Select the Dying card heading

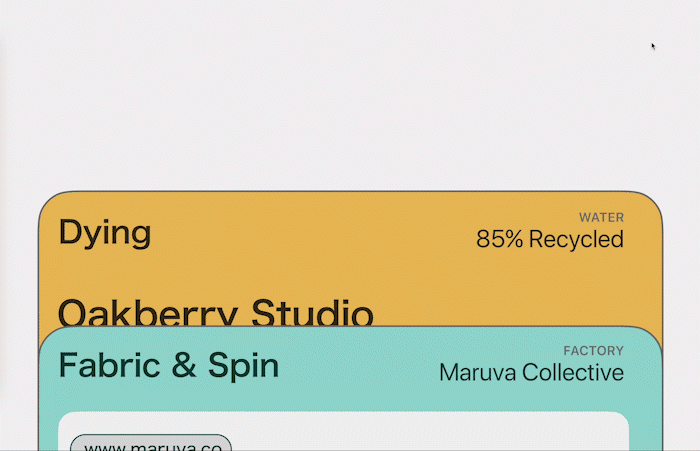coord(105,232)
